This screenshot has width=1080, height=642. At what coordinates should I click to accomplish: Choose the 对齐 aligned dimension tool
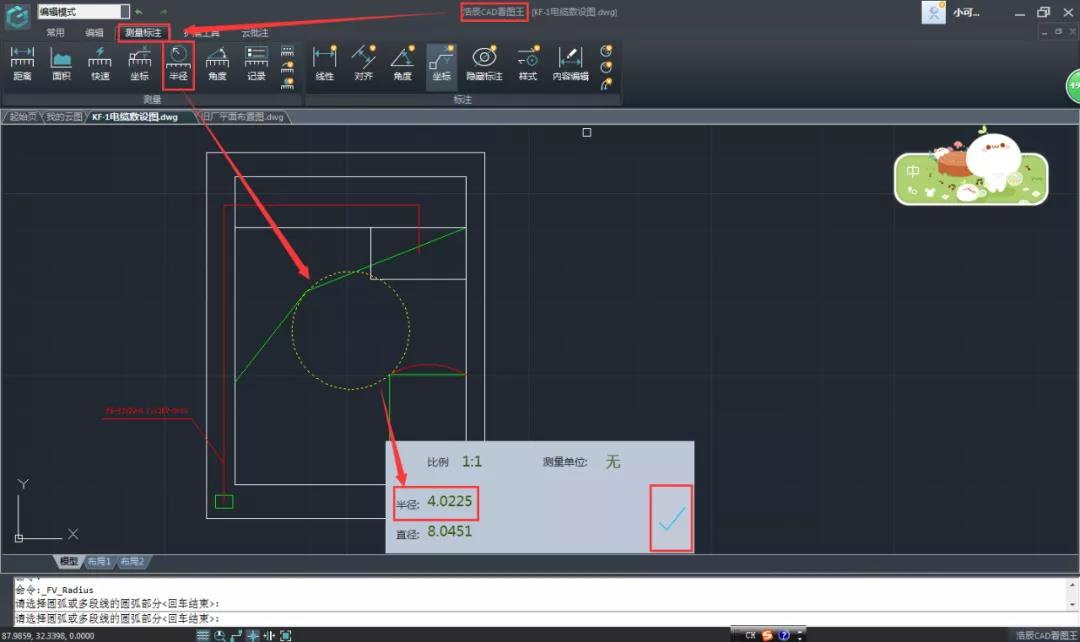tap(363, 62)
